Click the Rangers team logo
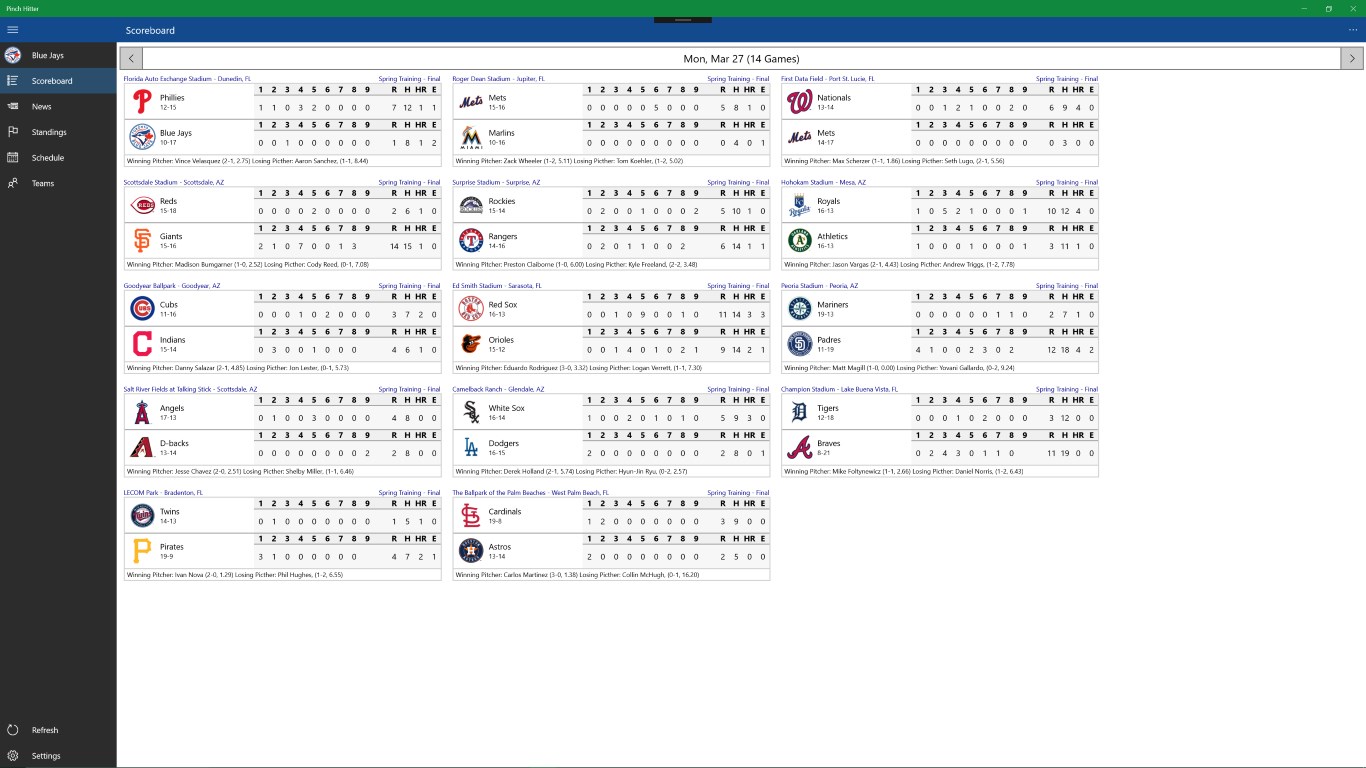Image resolution: width=1366 pixels, height=768 pixels. [471, 240]
